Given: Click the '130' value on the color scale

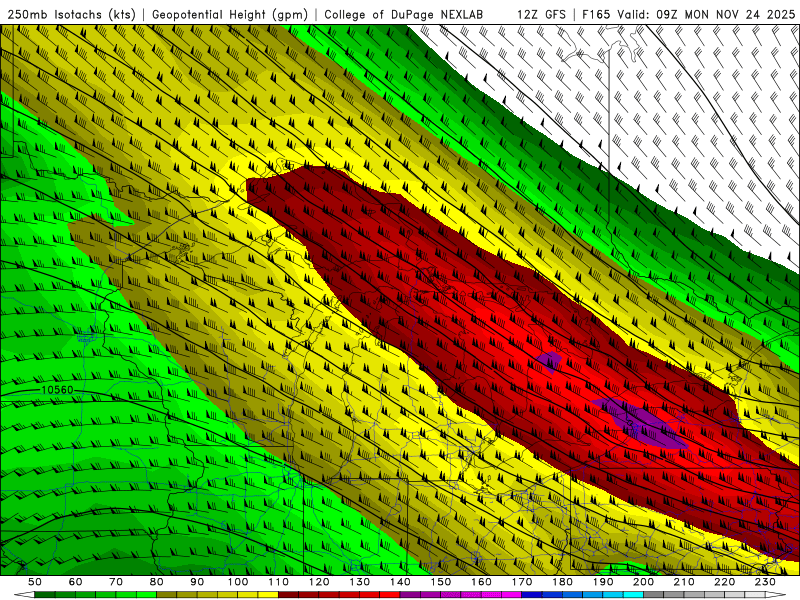Looking at the screenshot, I should tap(360, 582).
